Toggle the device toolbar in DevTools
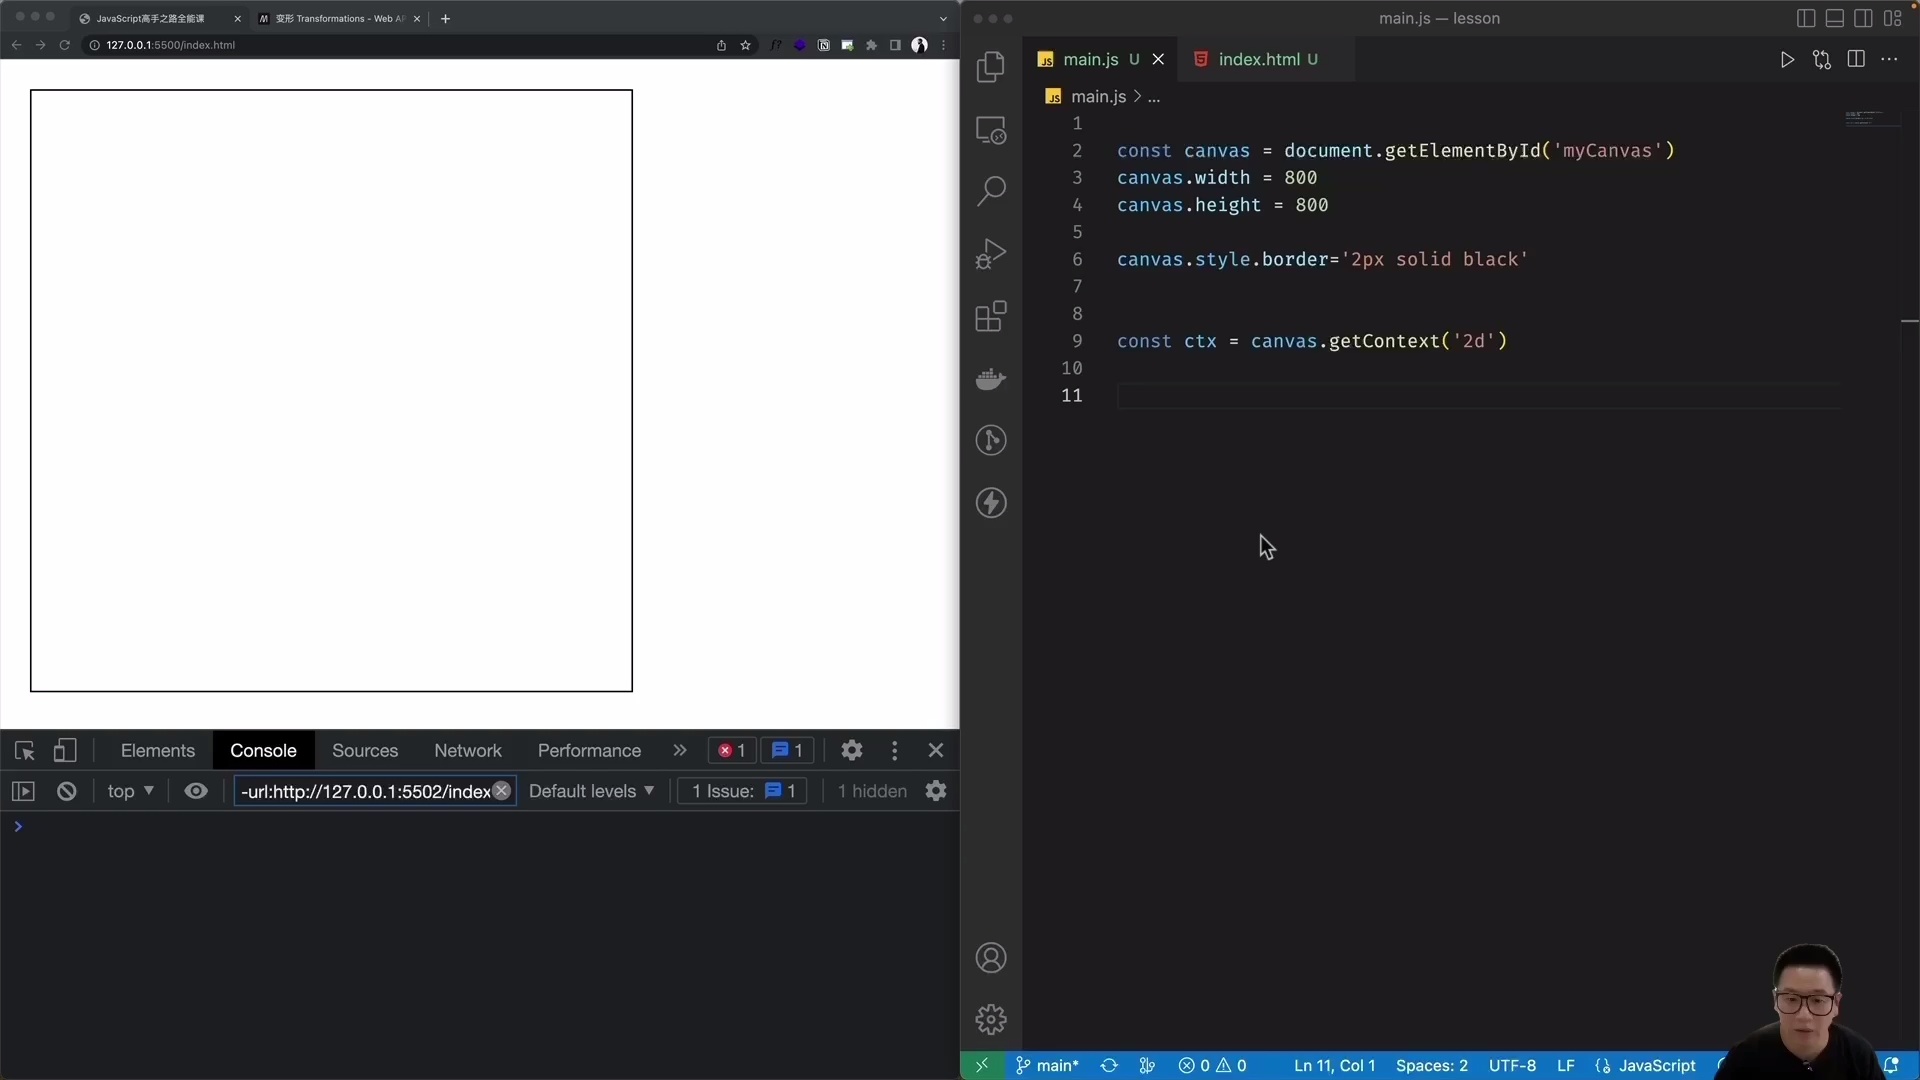1920x1080 pixels. (64, 750)
